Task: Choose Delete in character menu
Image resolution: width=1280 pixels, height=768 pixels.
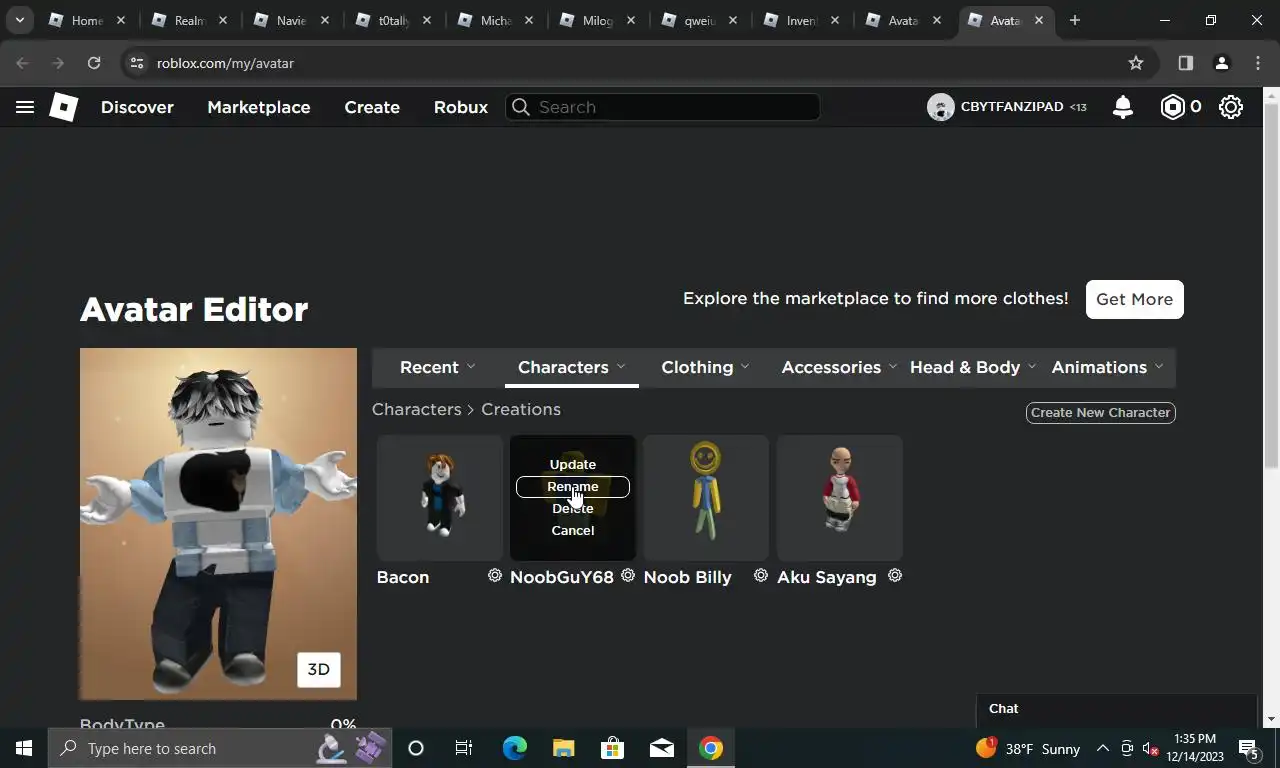Action: pos(573,508)
